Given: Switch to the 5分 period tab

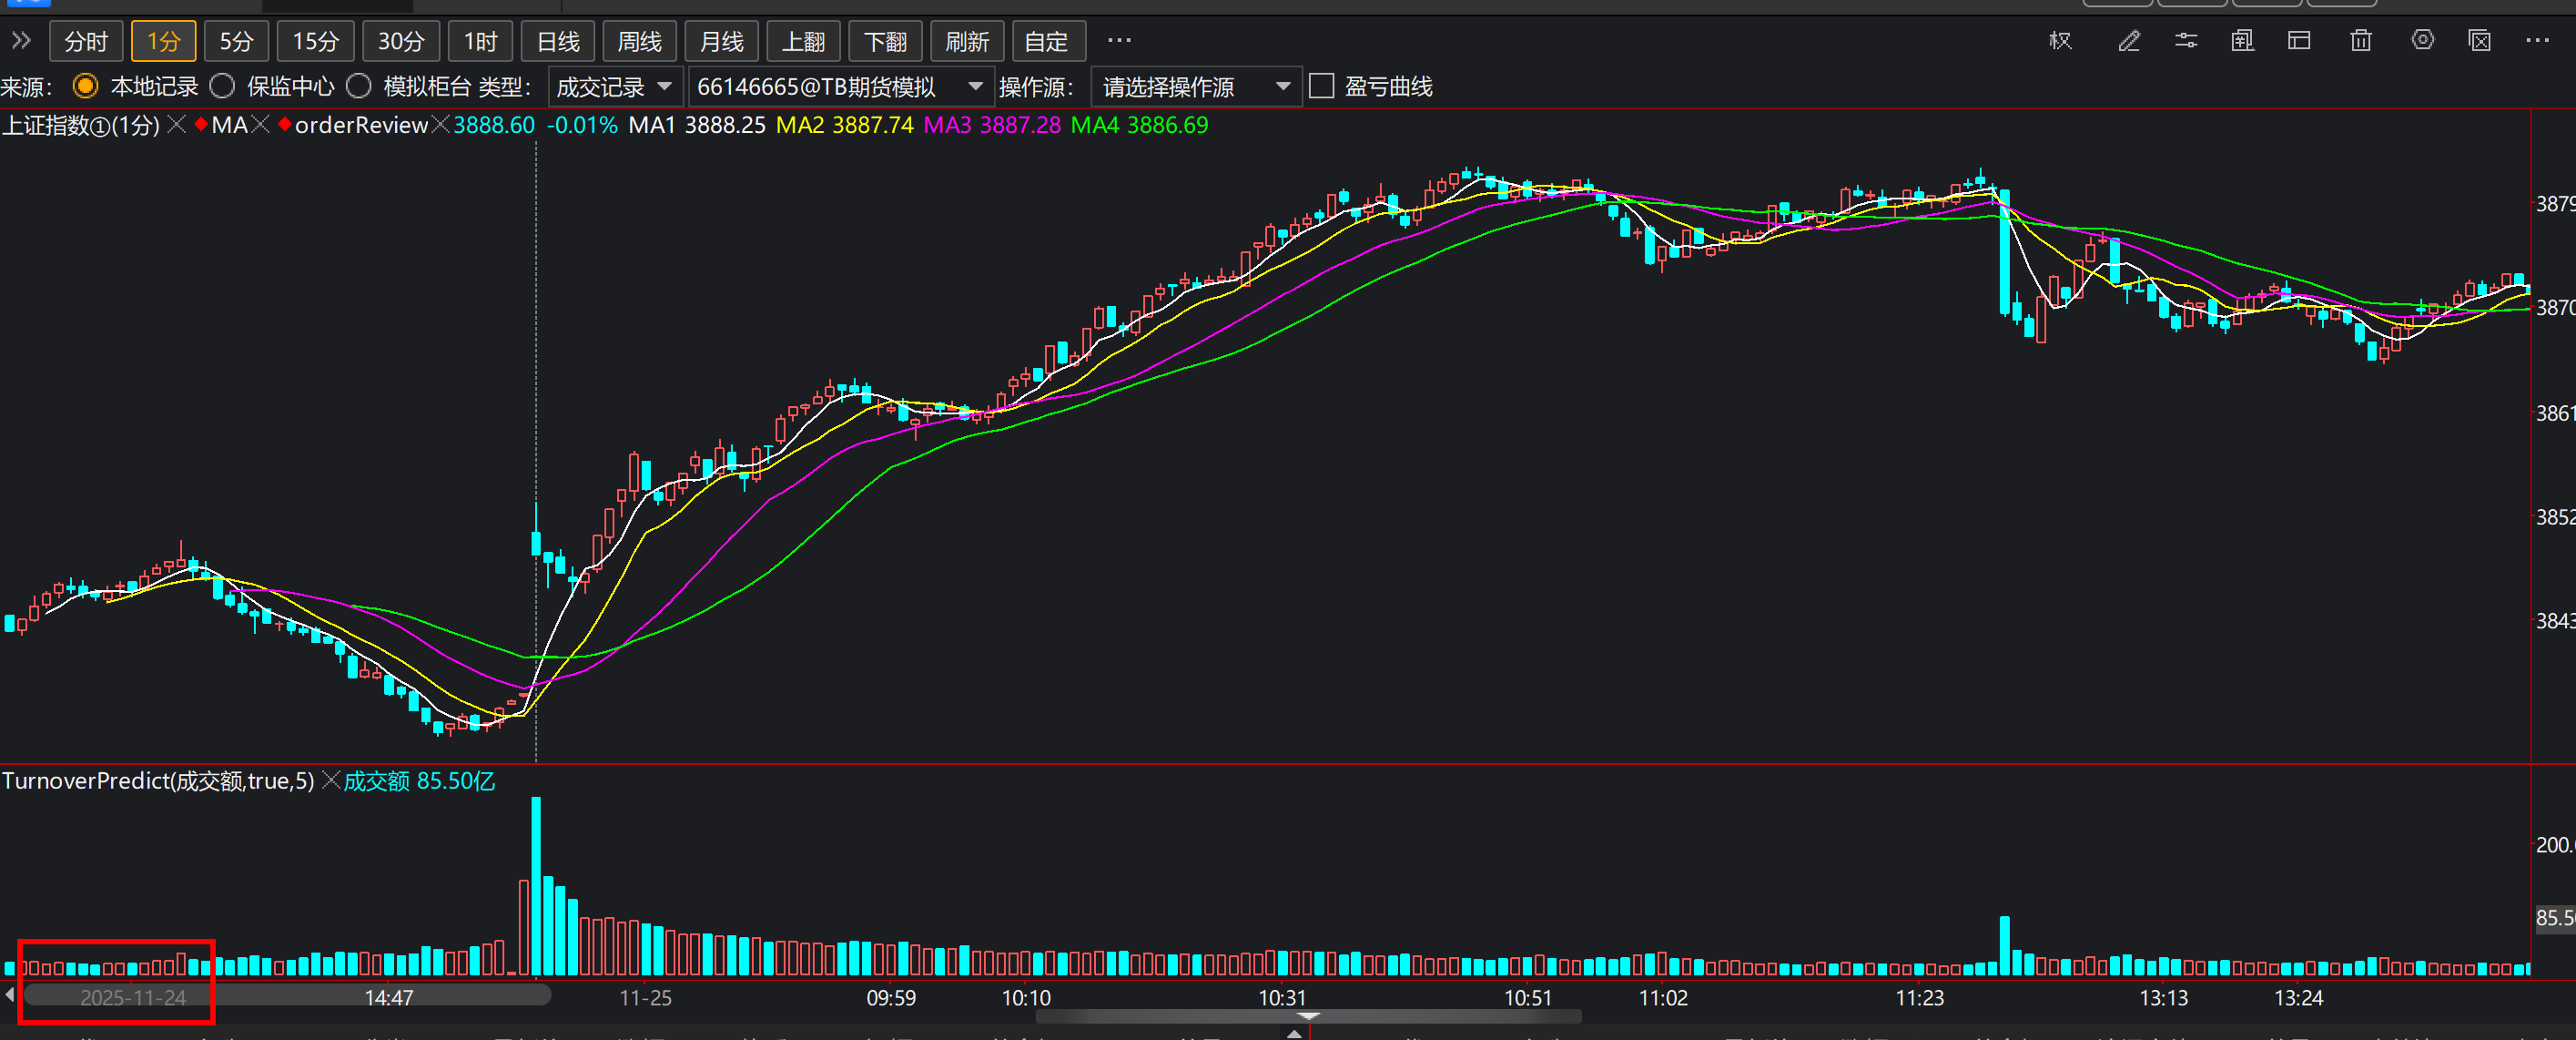Looking at the screenshot, I should [236, 42].
